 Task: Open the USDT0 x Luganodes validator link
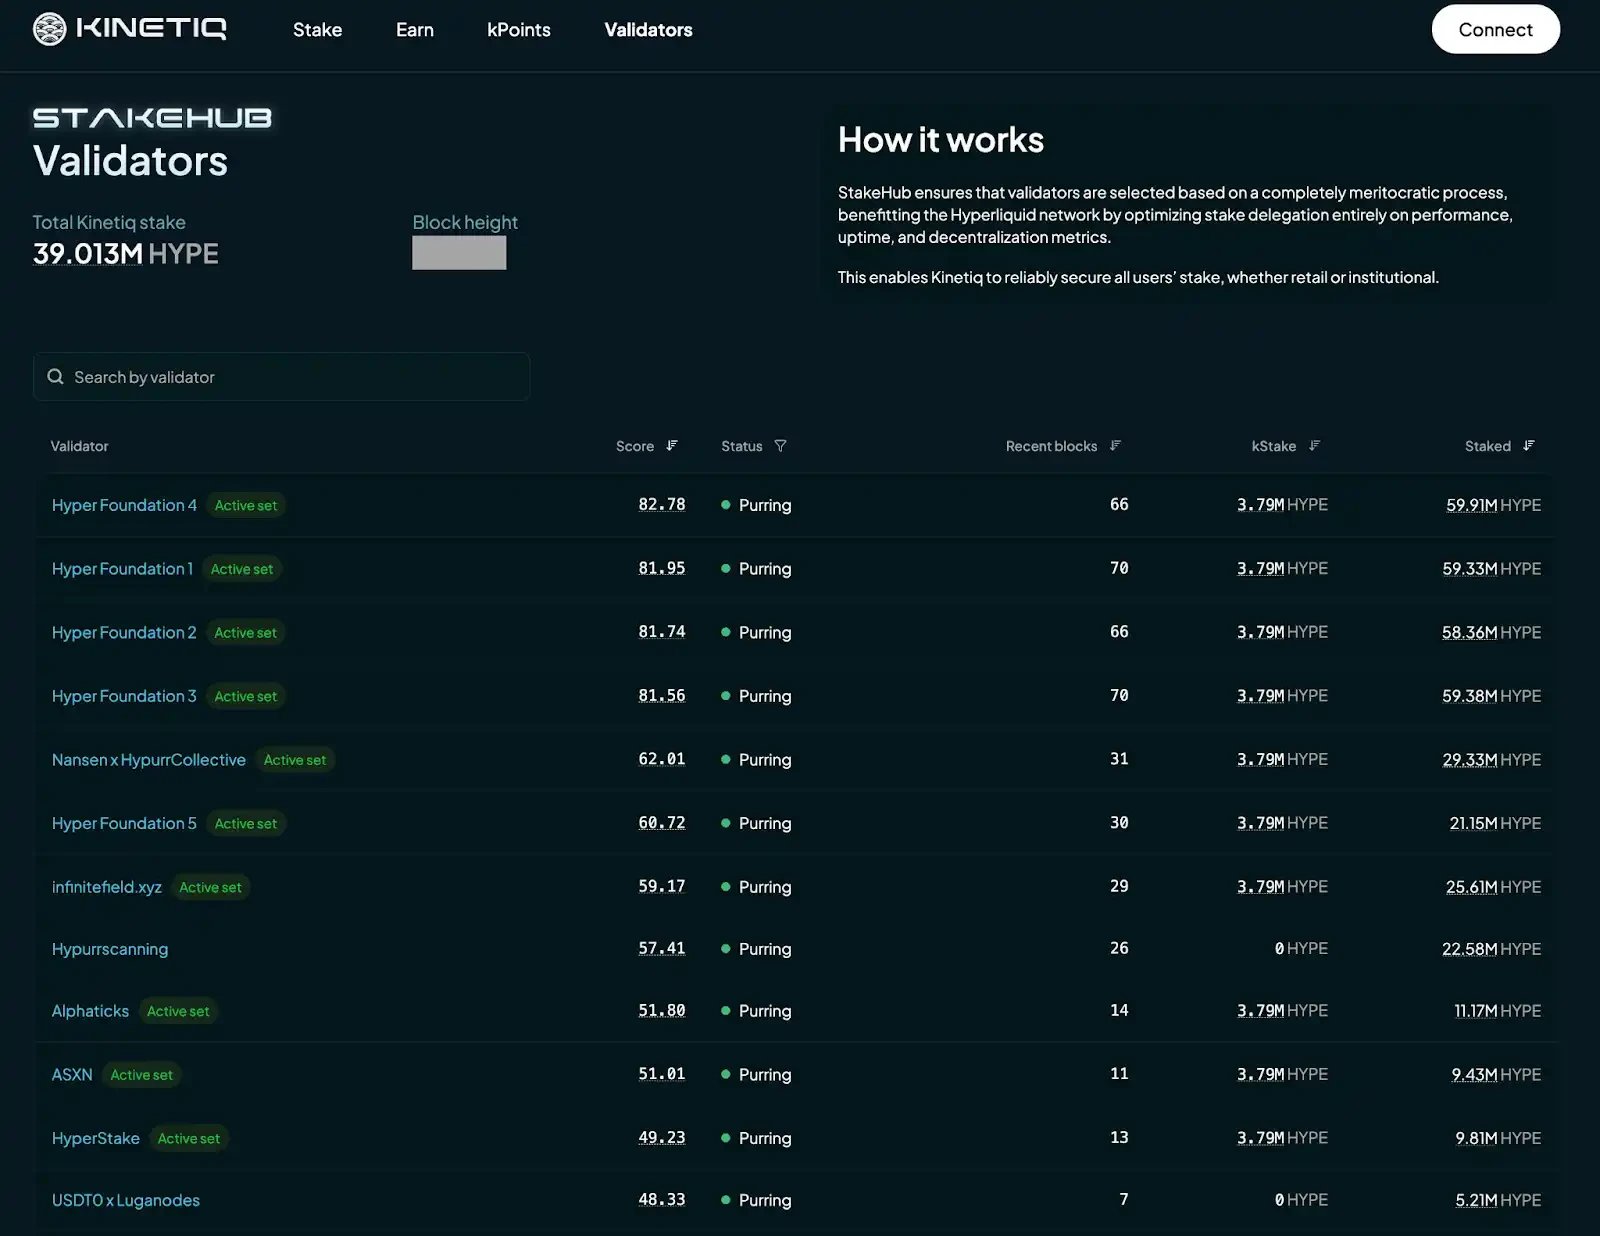(126, 1200)
